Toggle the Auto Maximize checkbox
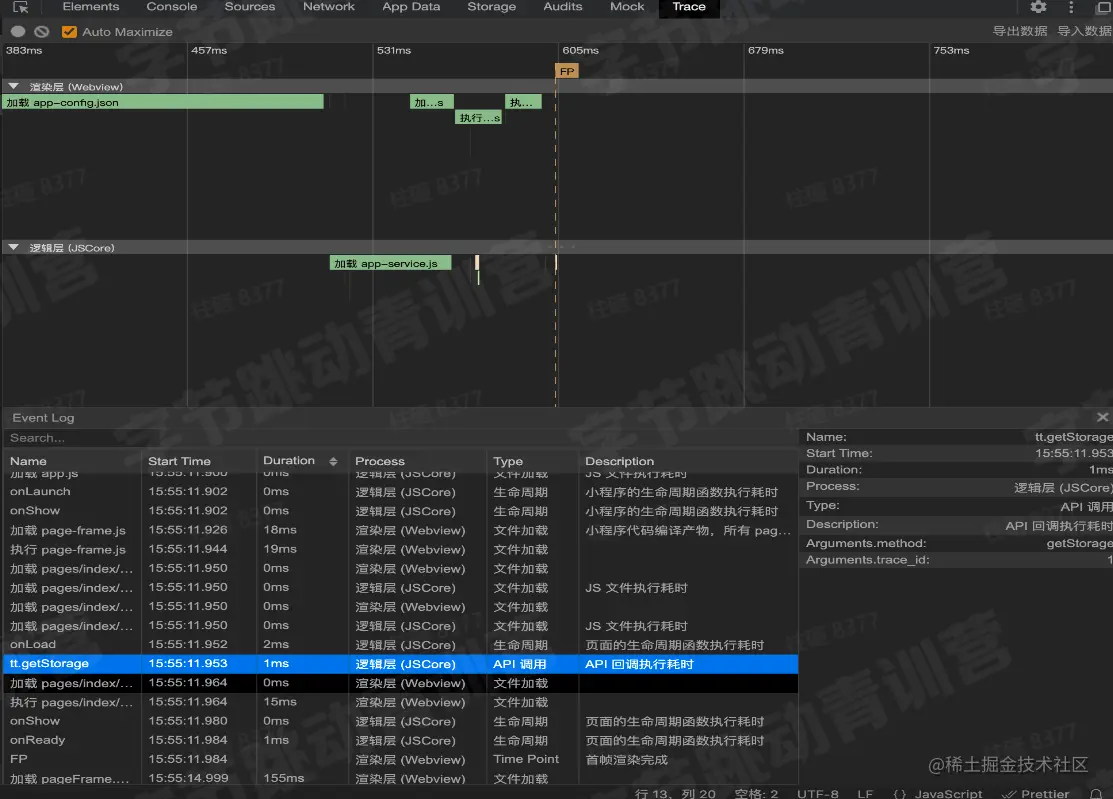This screenshot has height=799, width=1113. click(69, 32)
